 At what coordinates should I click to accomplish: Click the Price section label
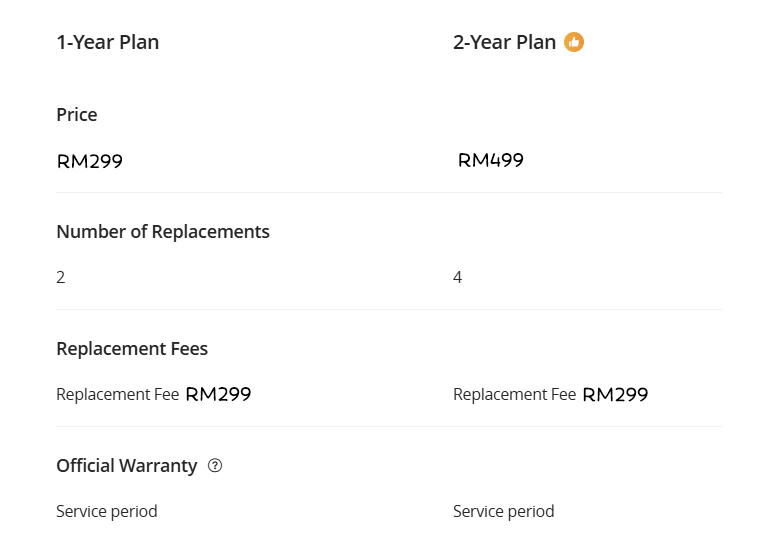77,115
